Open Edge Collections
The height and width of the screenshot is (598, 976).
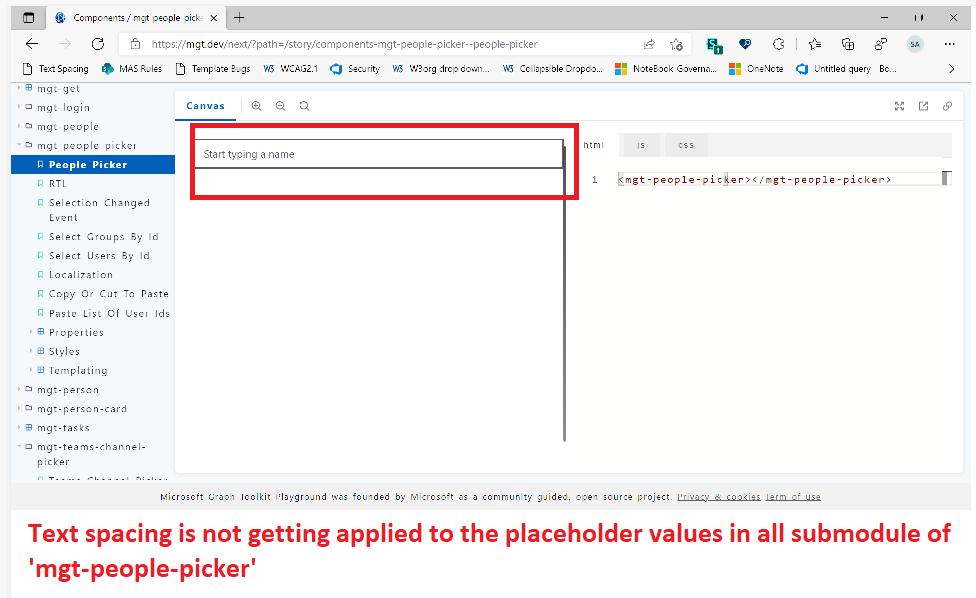click(847, 44)
